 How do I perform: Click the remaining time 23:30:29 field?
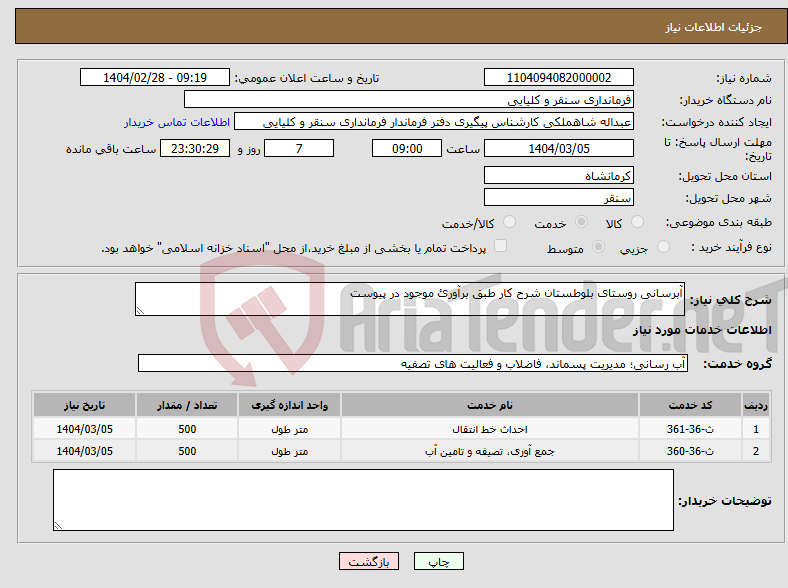coord(195,148)
